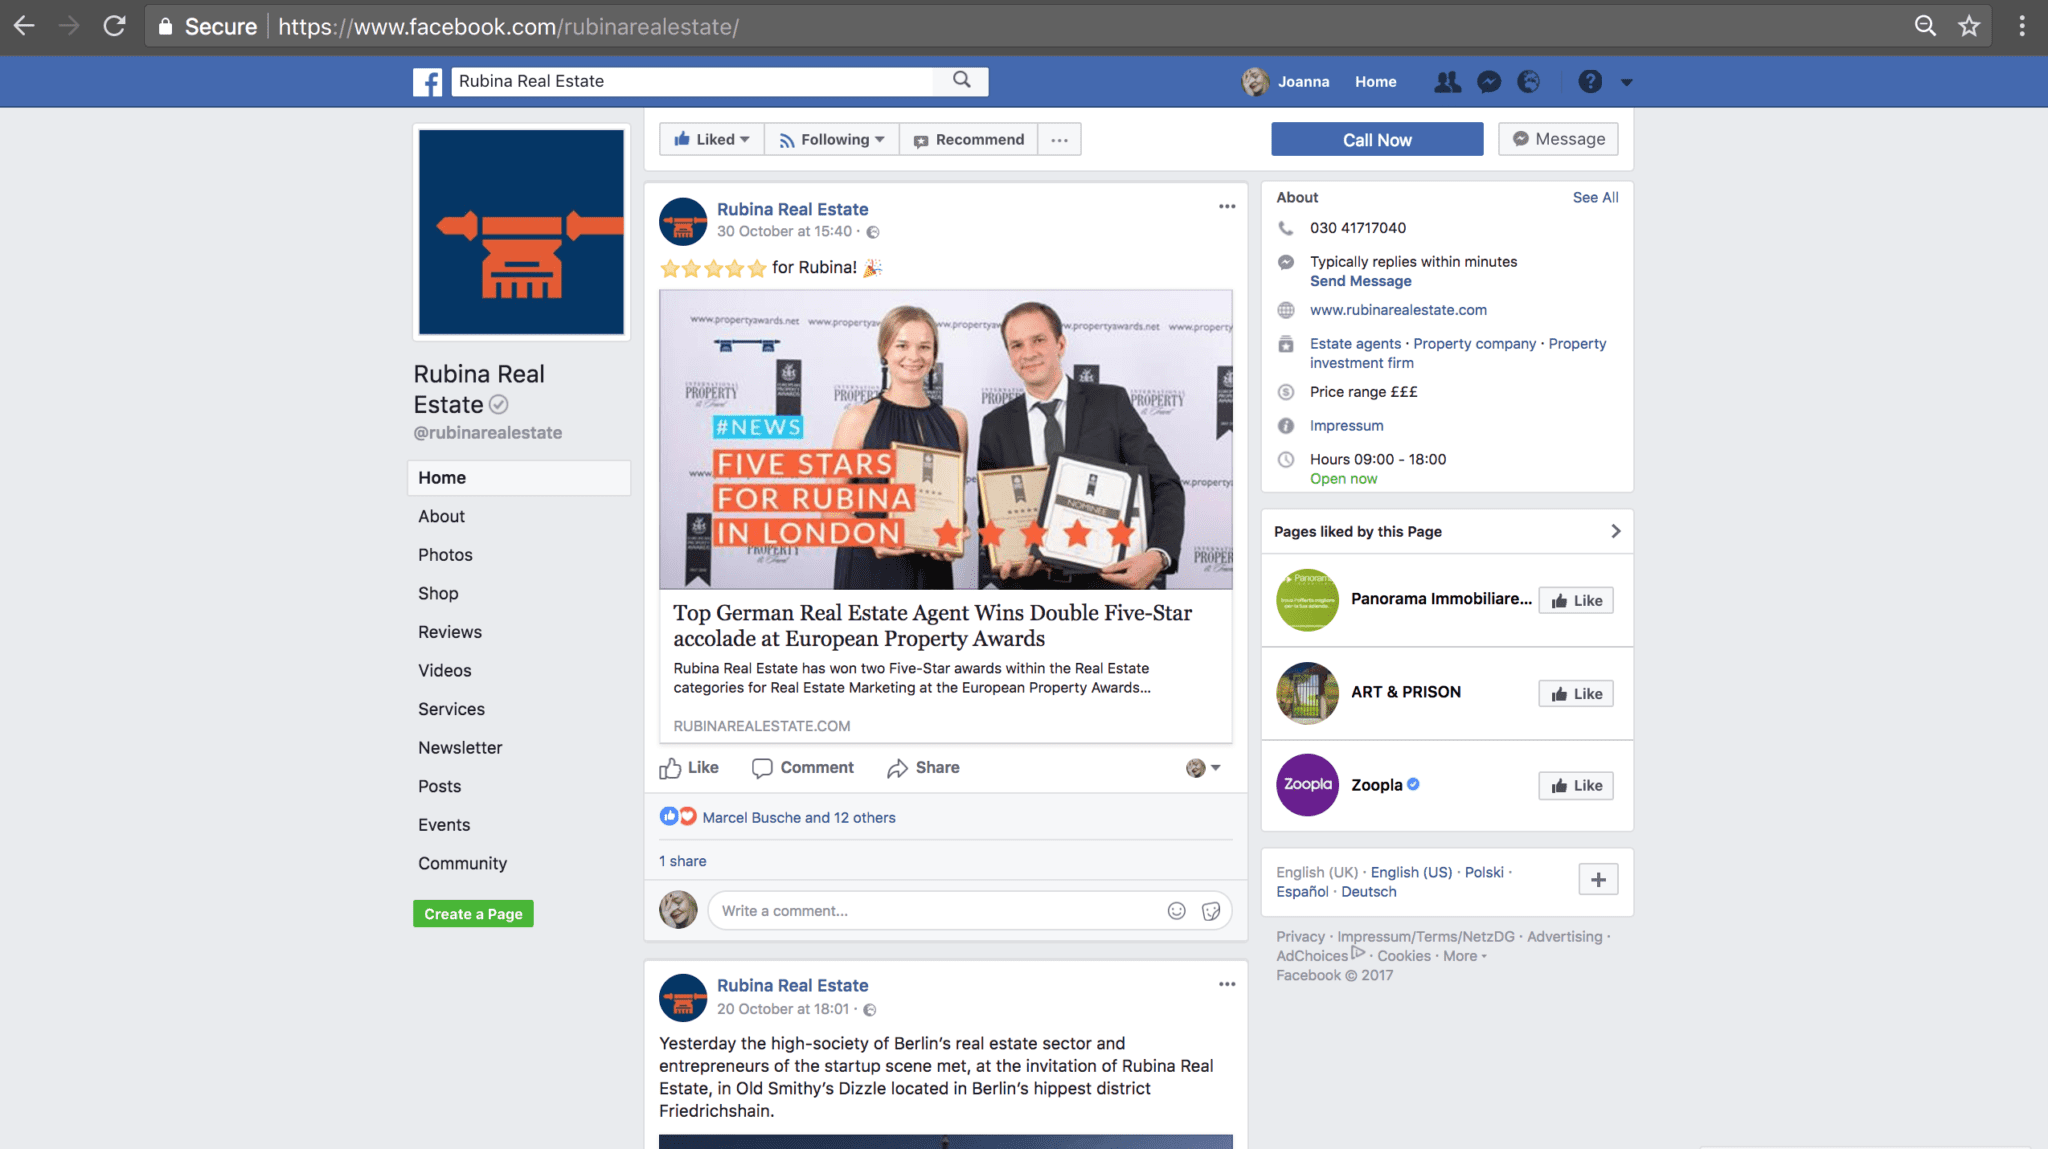This screenshot has width=2048, height=1149.
Task: Click the Facebook search input field
Action: point(693,81)
